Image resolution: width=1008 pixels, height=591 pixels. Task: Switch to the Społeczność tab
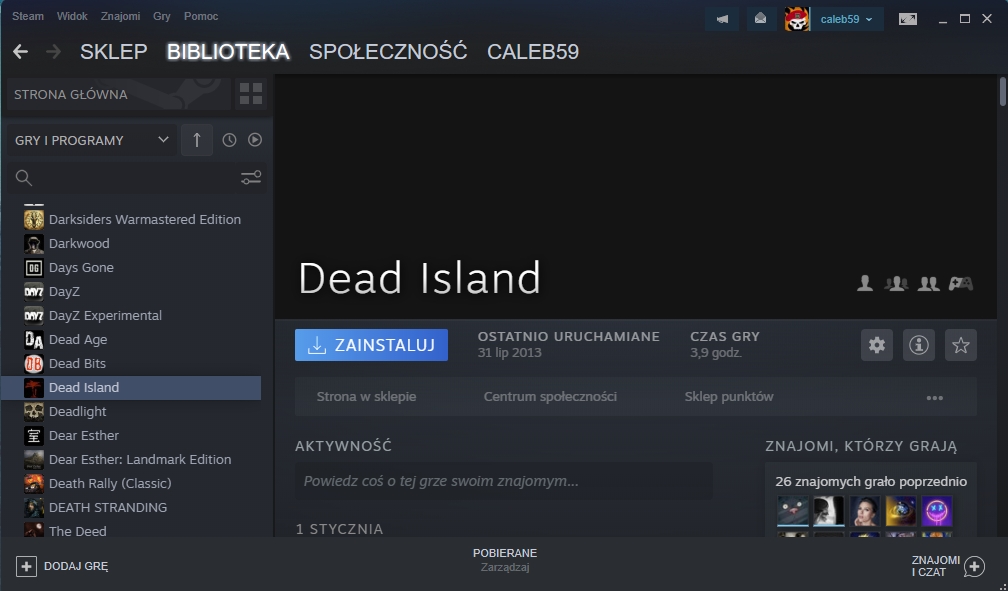point(388,52)
